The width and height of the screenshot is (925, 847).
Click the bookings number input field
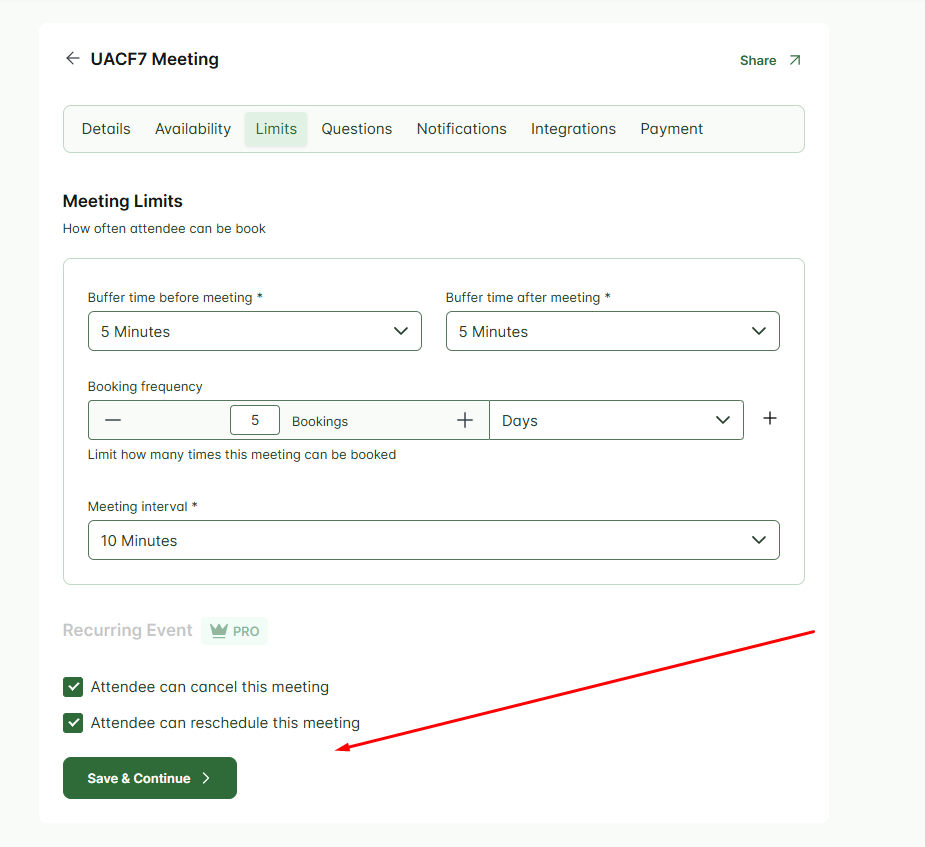tap(255, 420)
